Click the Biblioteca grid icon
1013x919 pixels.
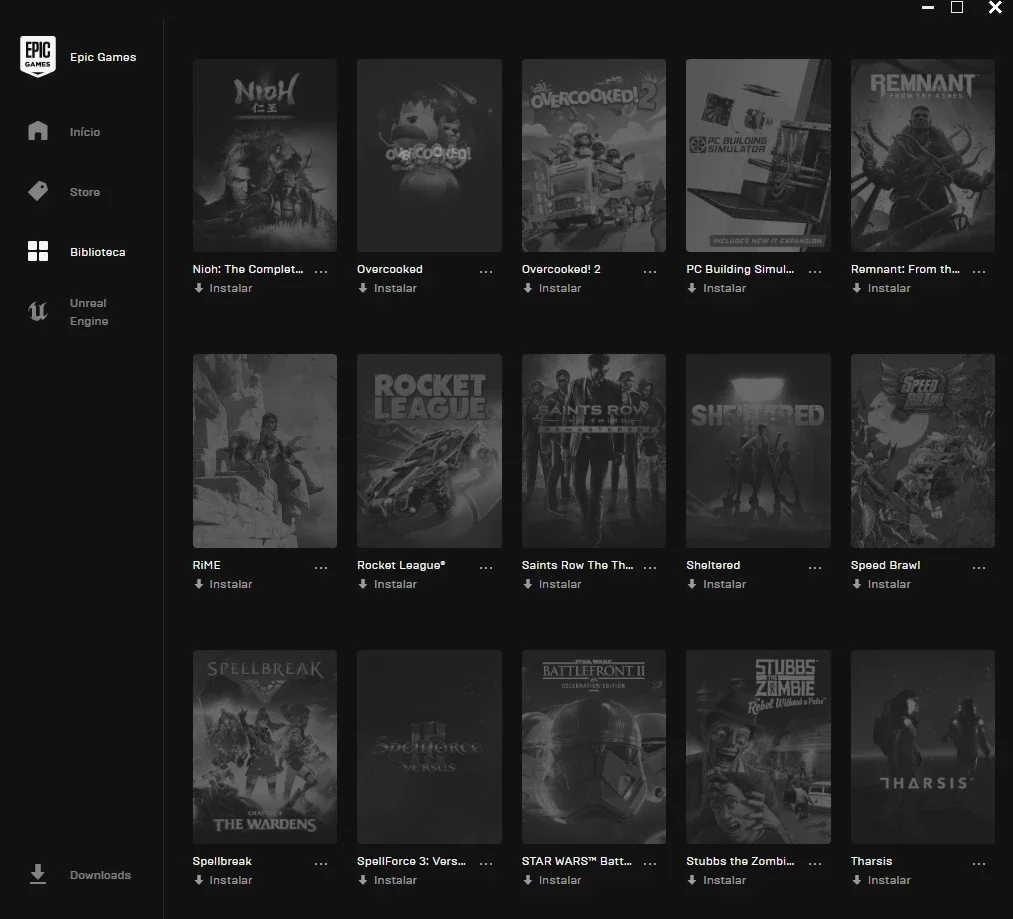click(37, 251)
